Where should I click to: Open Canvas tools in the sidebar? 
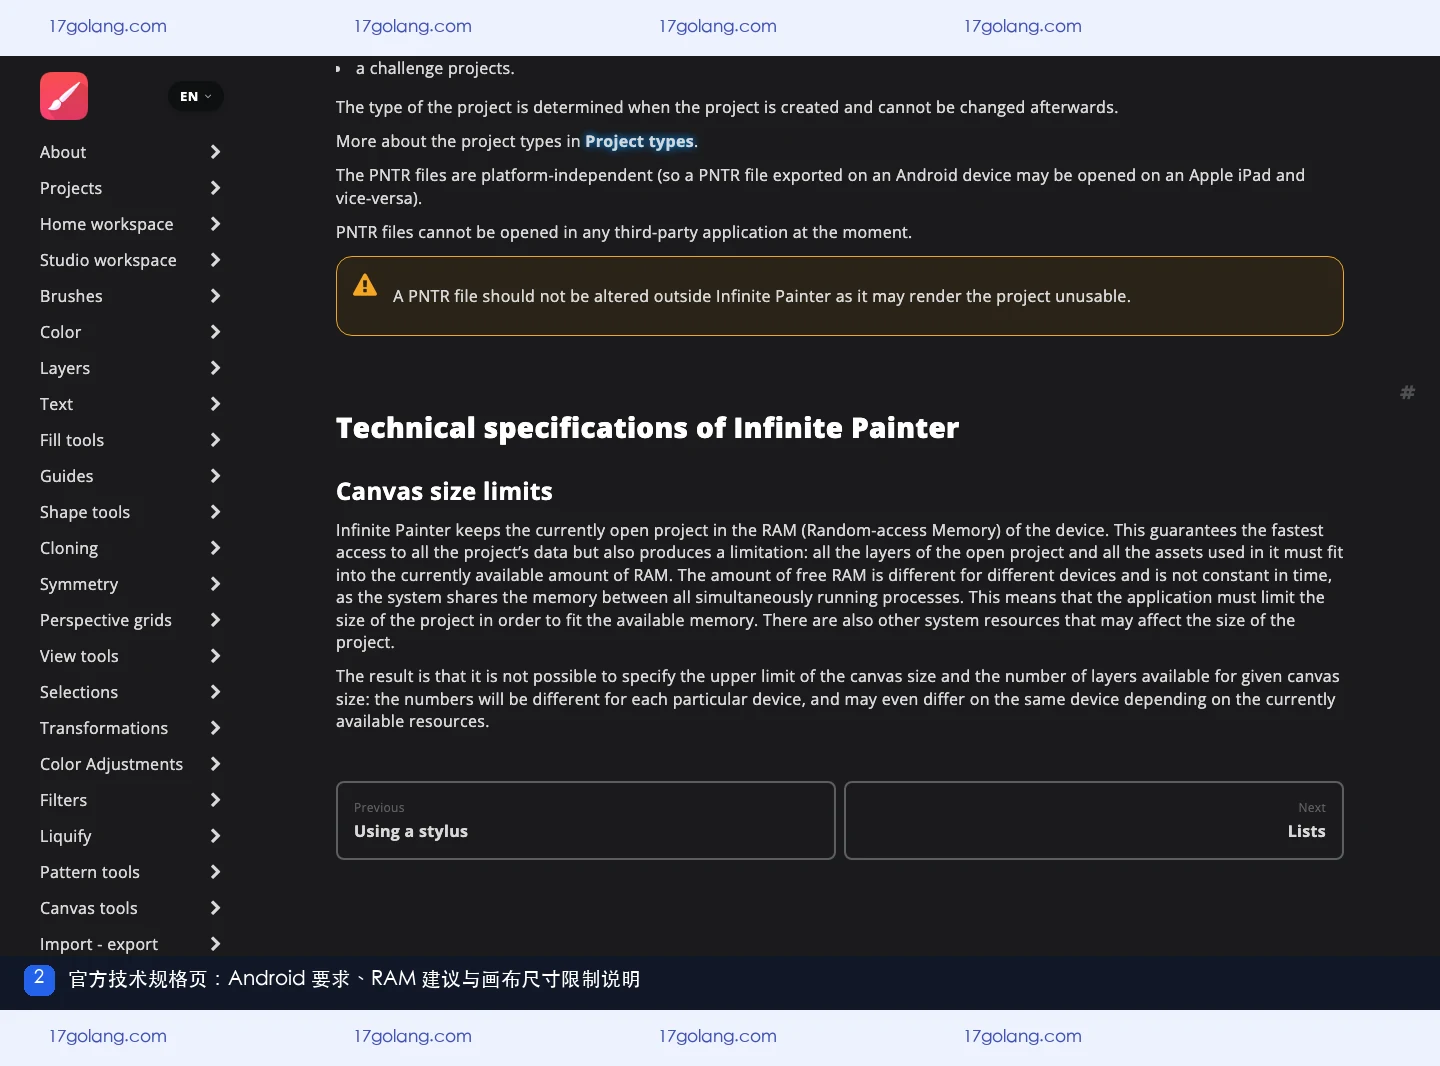click(89, 908)
